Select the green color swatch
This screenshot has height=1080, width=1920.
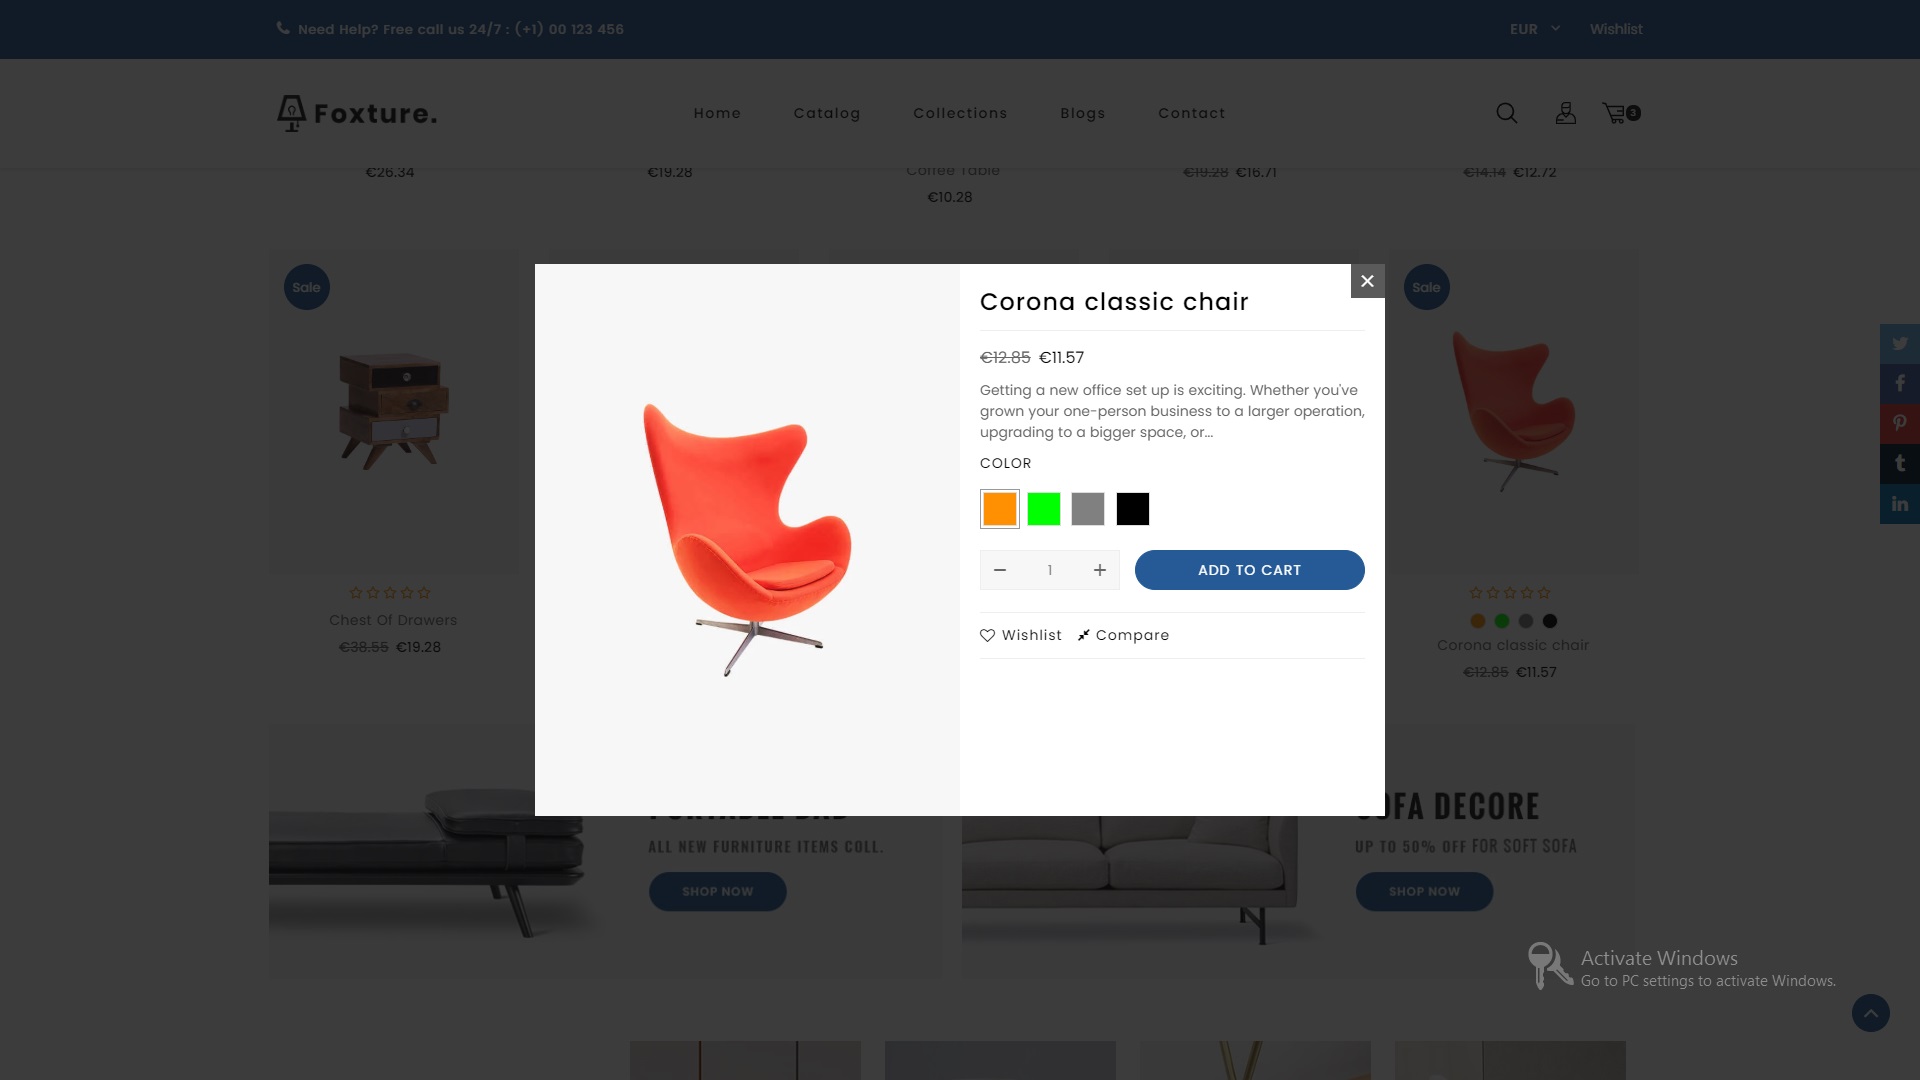[1044, 509]
